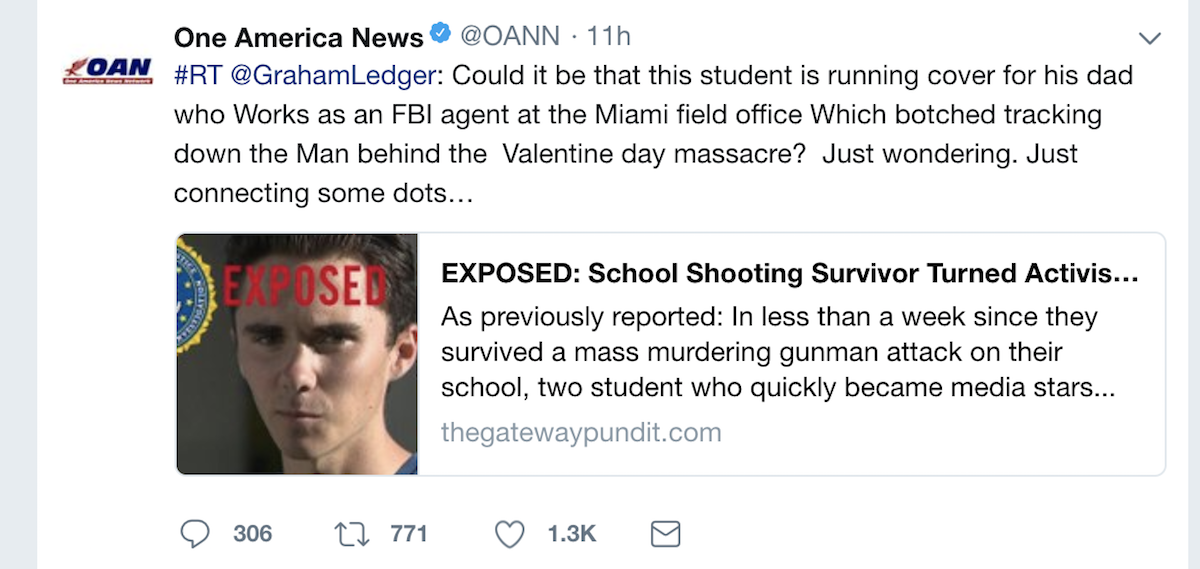Click the article card thumbnail image
This screenshot has width=1200, height=569.
[x=297, y=353]
